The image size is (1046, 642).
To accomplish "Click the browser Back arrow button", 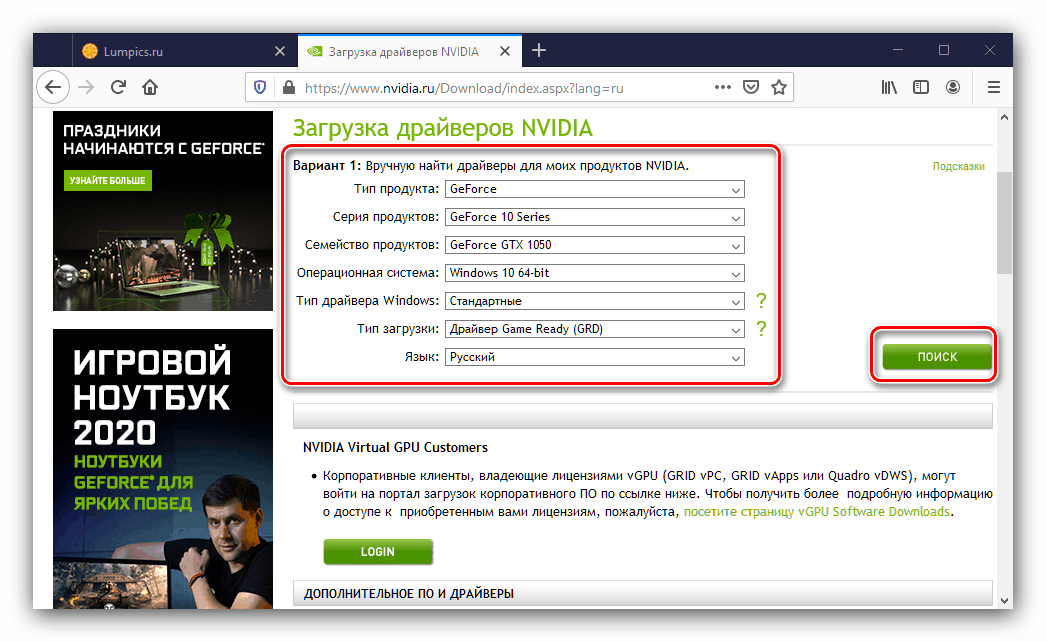I will [x=54, y=87].
